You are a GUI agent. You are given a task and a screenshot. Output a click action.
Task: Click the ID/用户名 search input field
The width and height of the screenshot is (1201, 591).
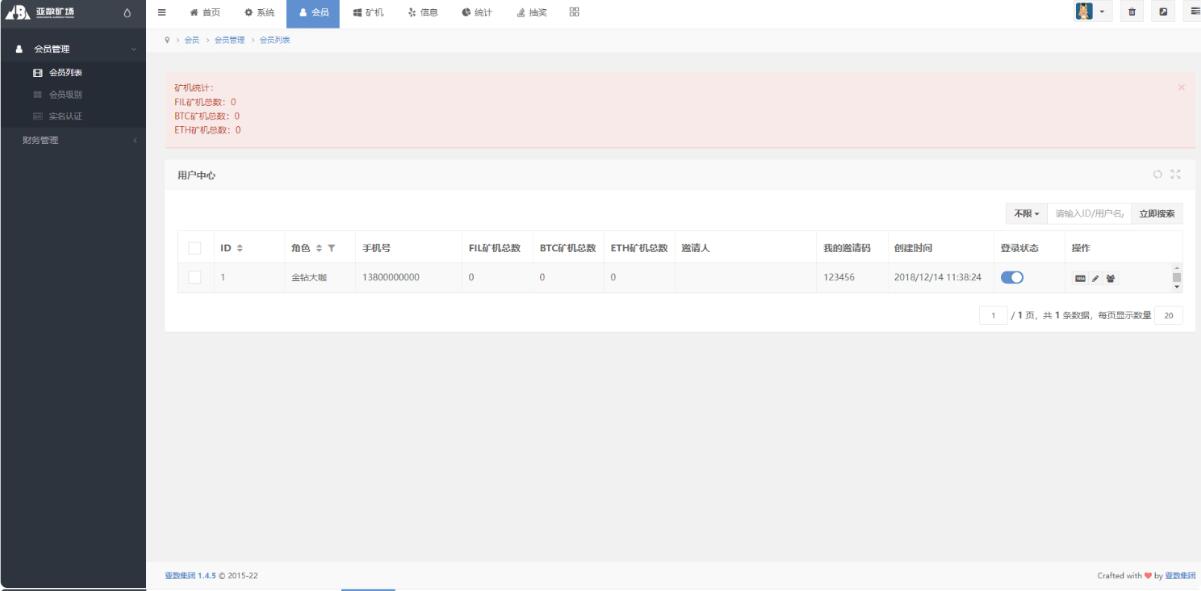(1089, 214)
